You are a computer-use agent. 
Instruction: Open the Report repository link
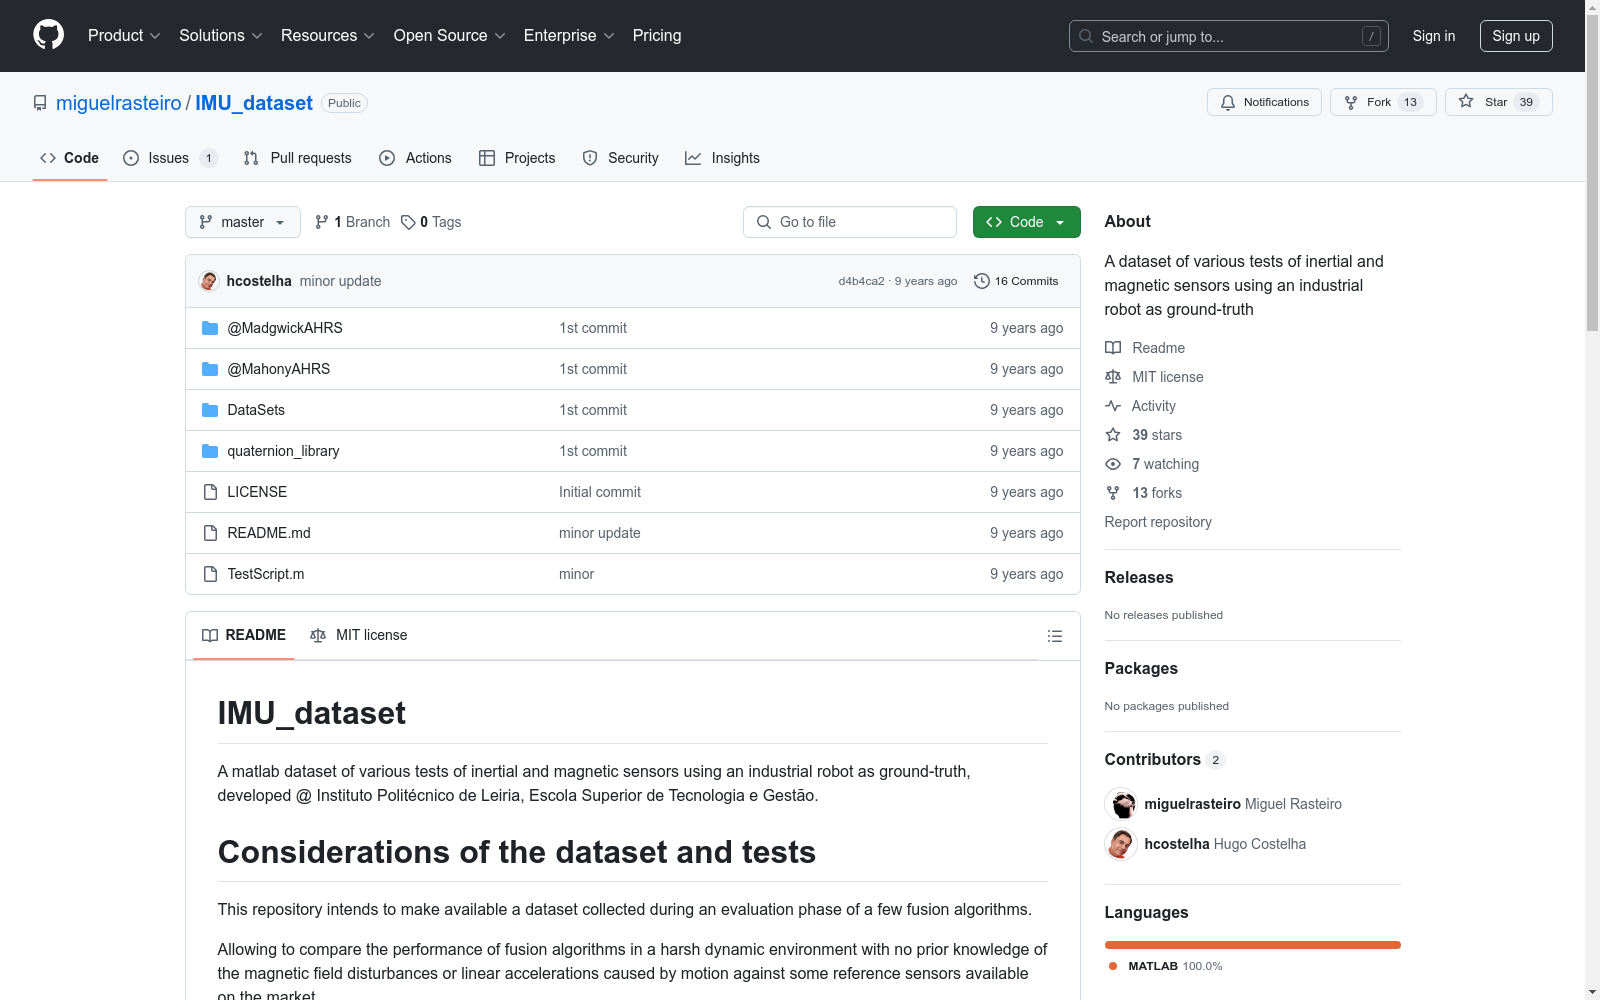click(1158, 522)
